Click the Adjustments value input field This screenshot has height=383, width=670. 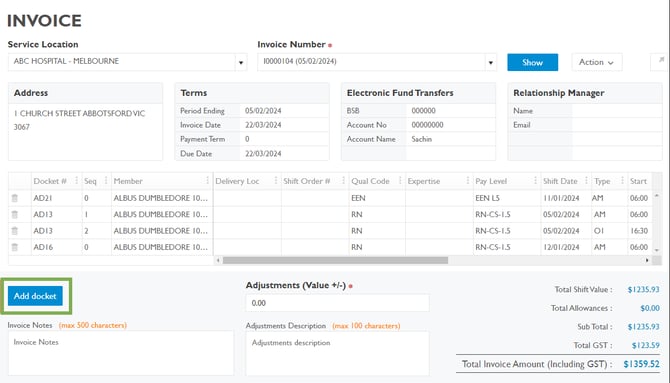click(x=337, y=303)
